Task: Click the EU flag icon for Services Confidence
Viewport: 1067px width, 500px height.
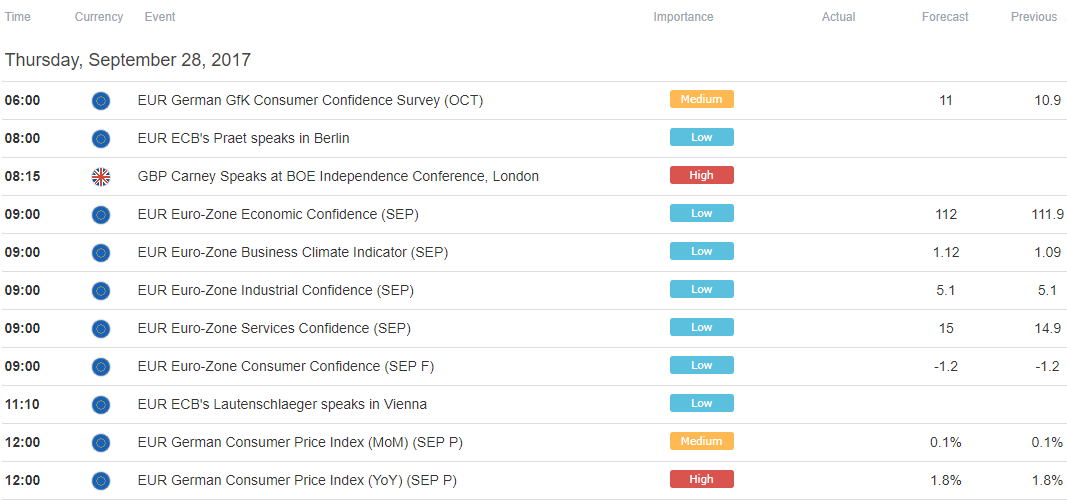Action: tap(101, 329)
